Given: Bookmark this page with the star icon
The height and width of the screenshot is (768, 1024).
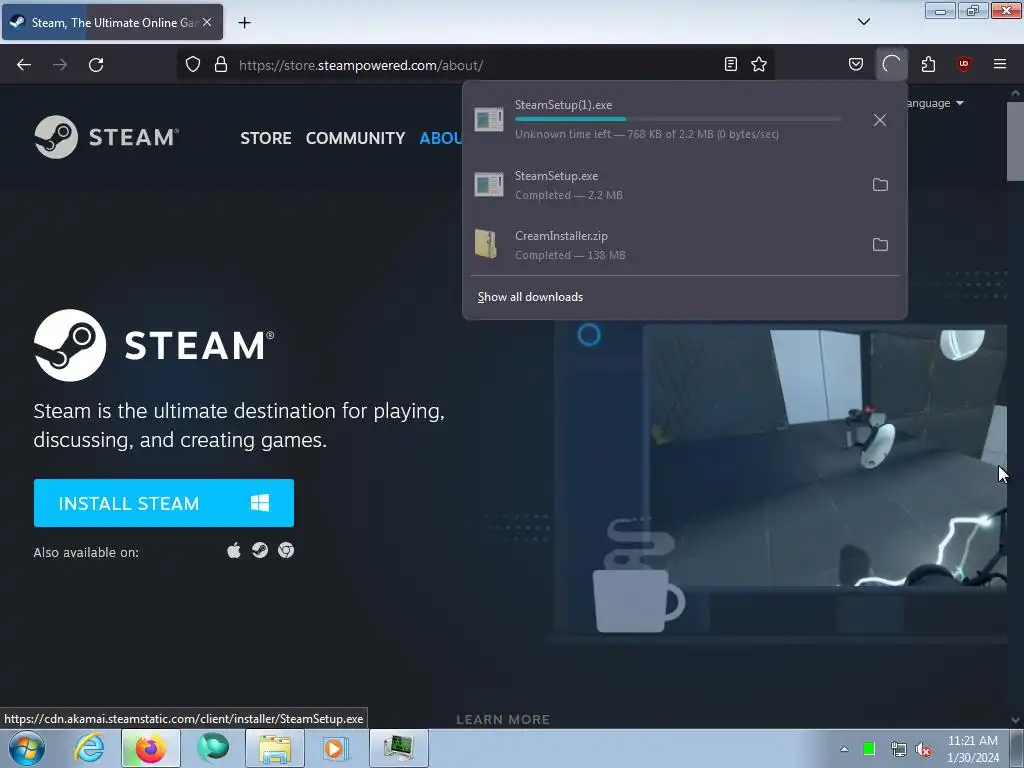Looking at the screenshot, I should click(759, 64).
